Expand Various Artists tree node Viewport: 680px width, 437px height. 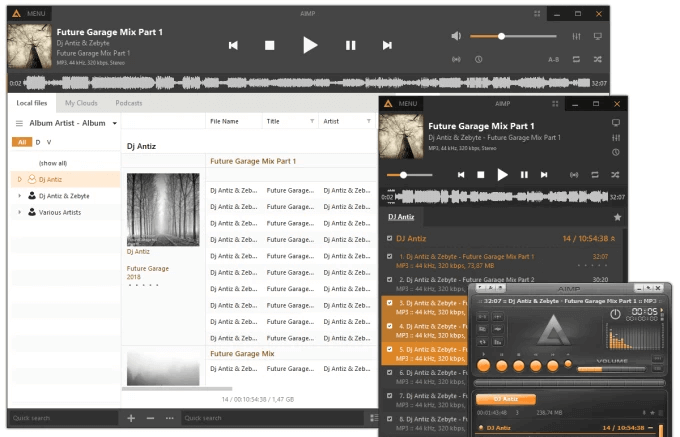pyautogui.click(x=20, y=212)
